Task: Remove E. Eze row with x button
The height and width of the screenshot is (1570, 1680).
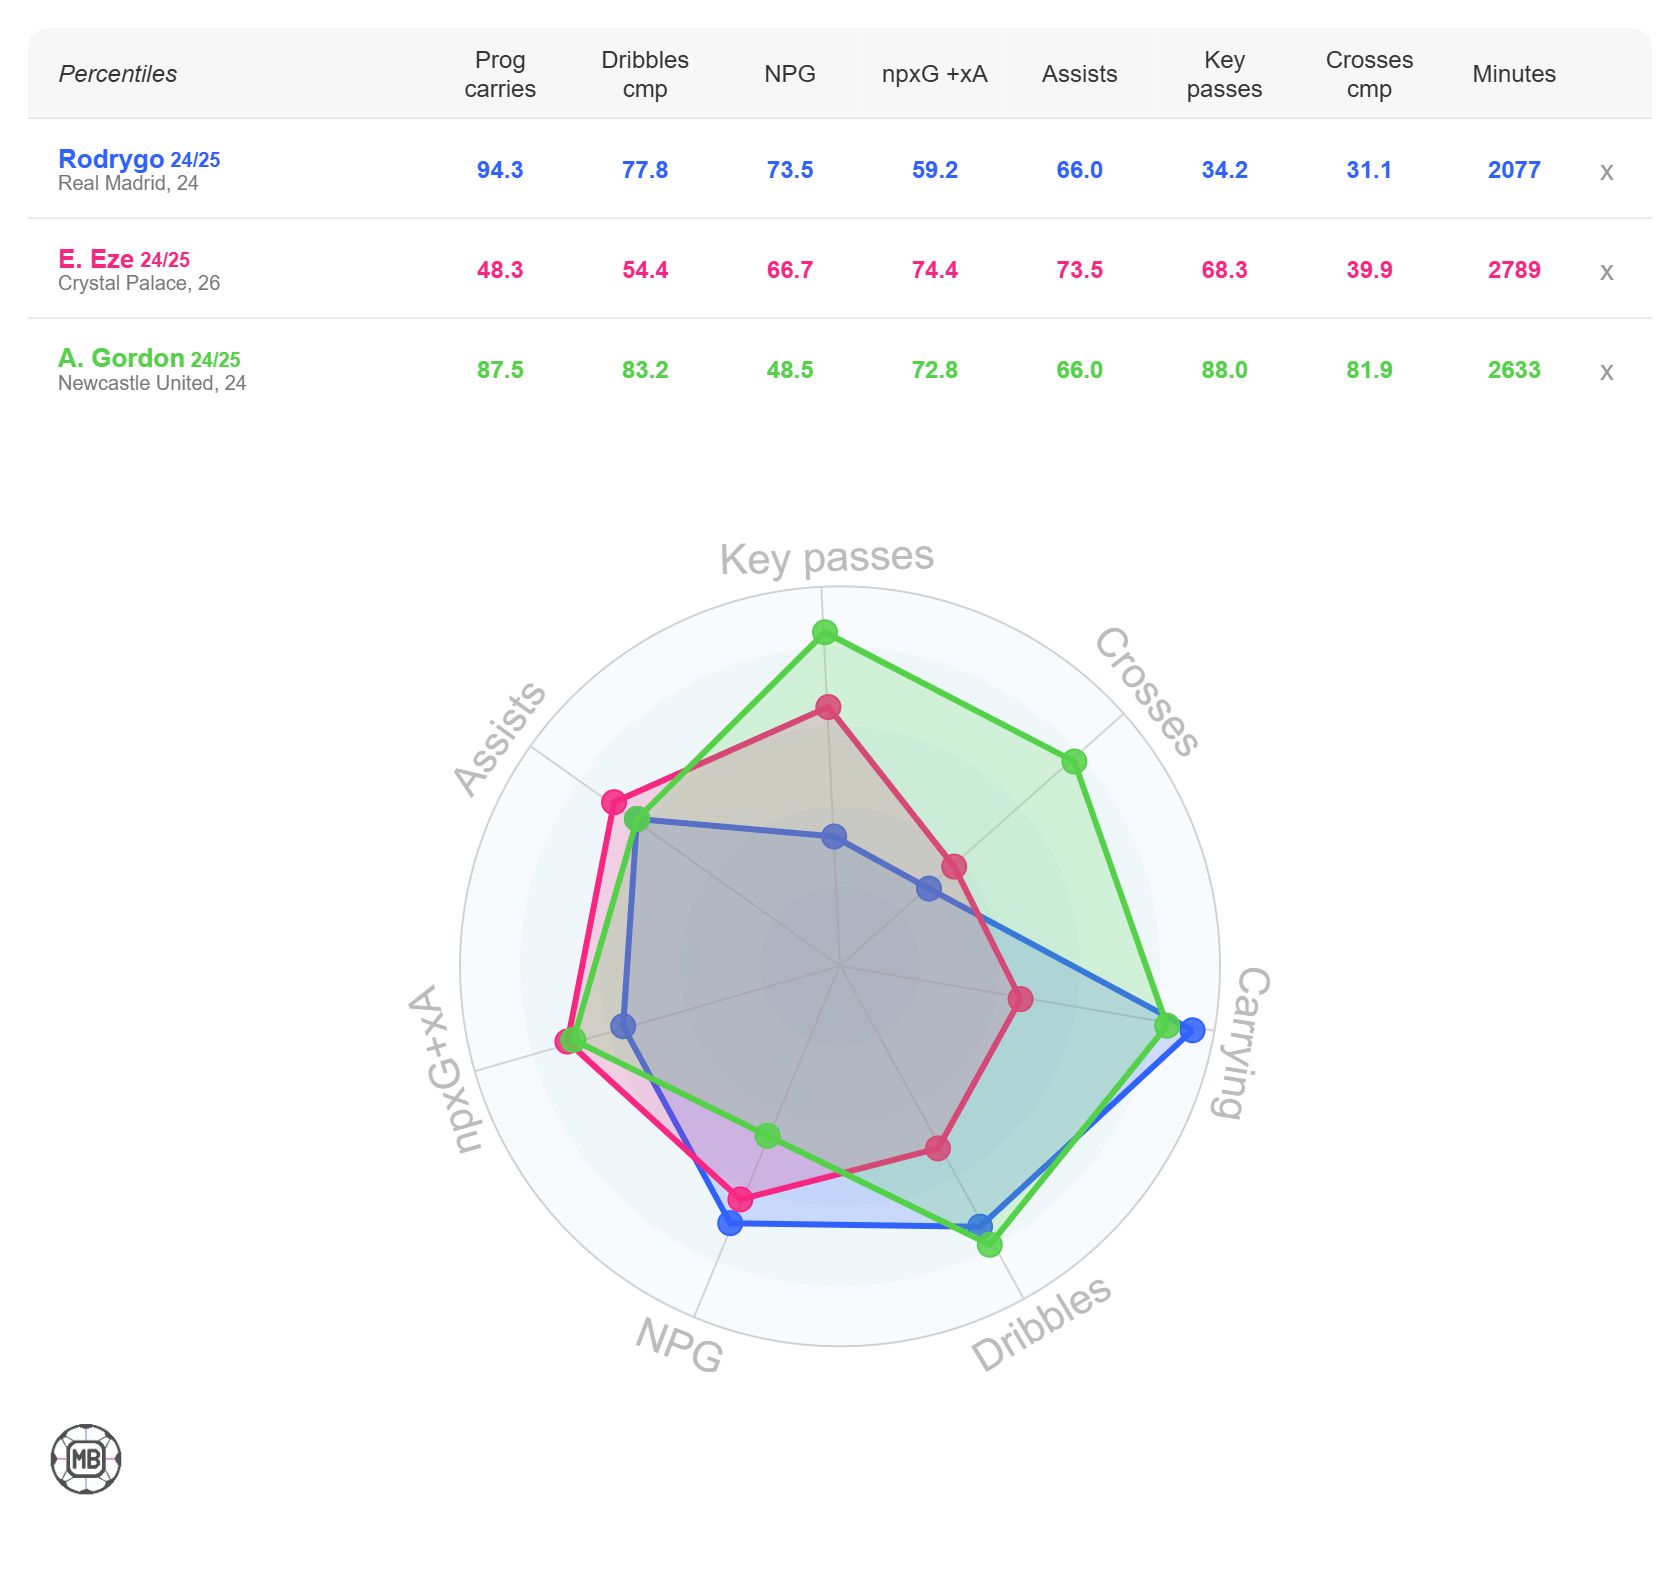Action: 1606,271
